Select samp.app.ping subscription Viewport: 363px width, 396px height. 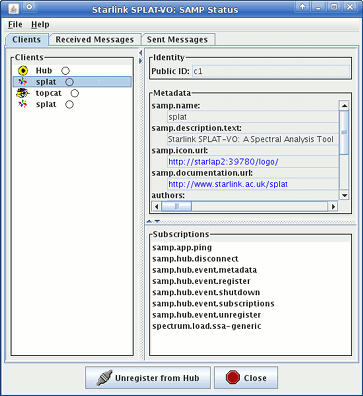[182, 248]
